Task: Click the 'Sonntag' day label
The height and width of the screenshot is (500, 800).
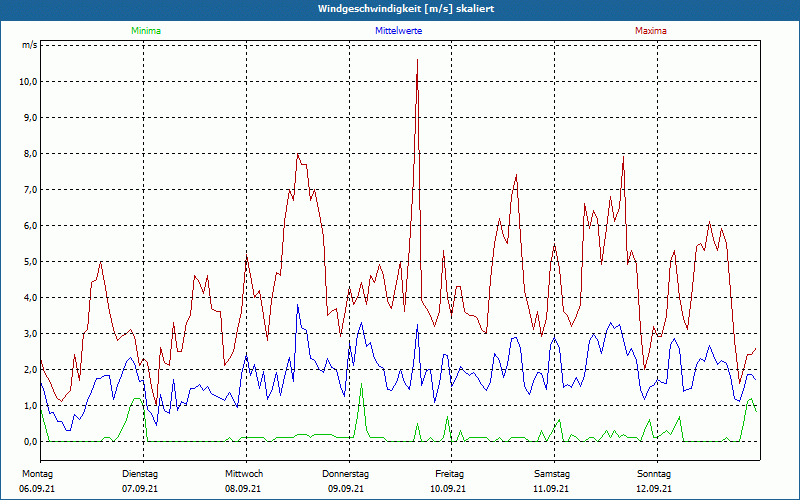Action: click(x=654, y=474)
